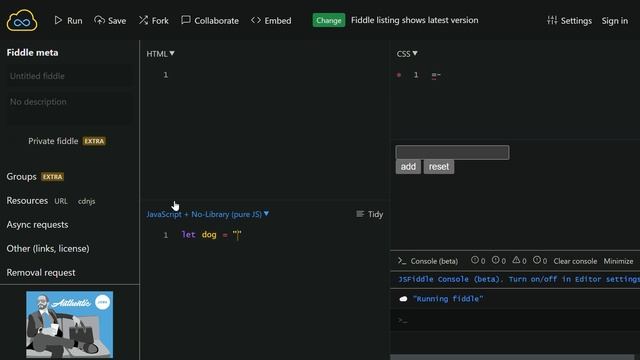Click the console command prompt input

tap(515, 320)
